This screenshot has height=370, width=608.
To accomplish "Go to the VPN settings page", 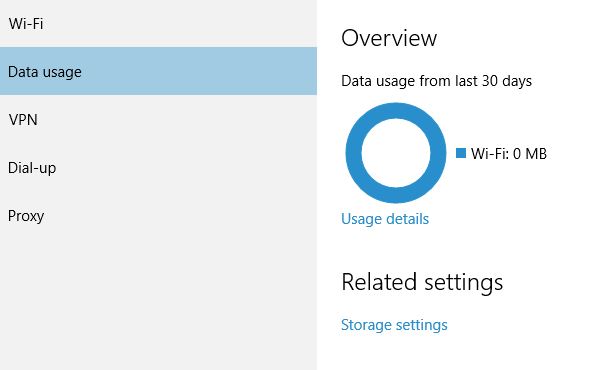I will click(x=158, y=119).
